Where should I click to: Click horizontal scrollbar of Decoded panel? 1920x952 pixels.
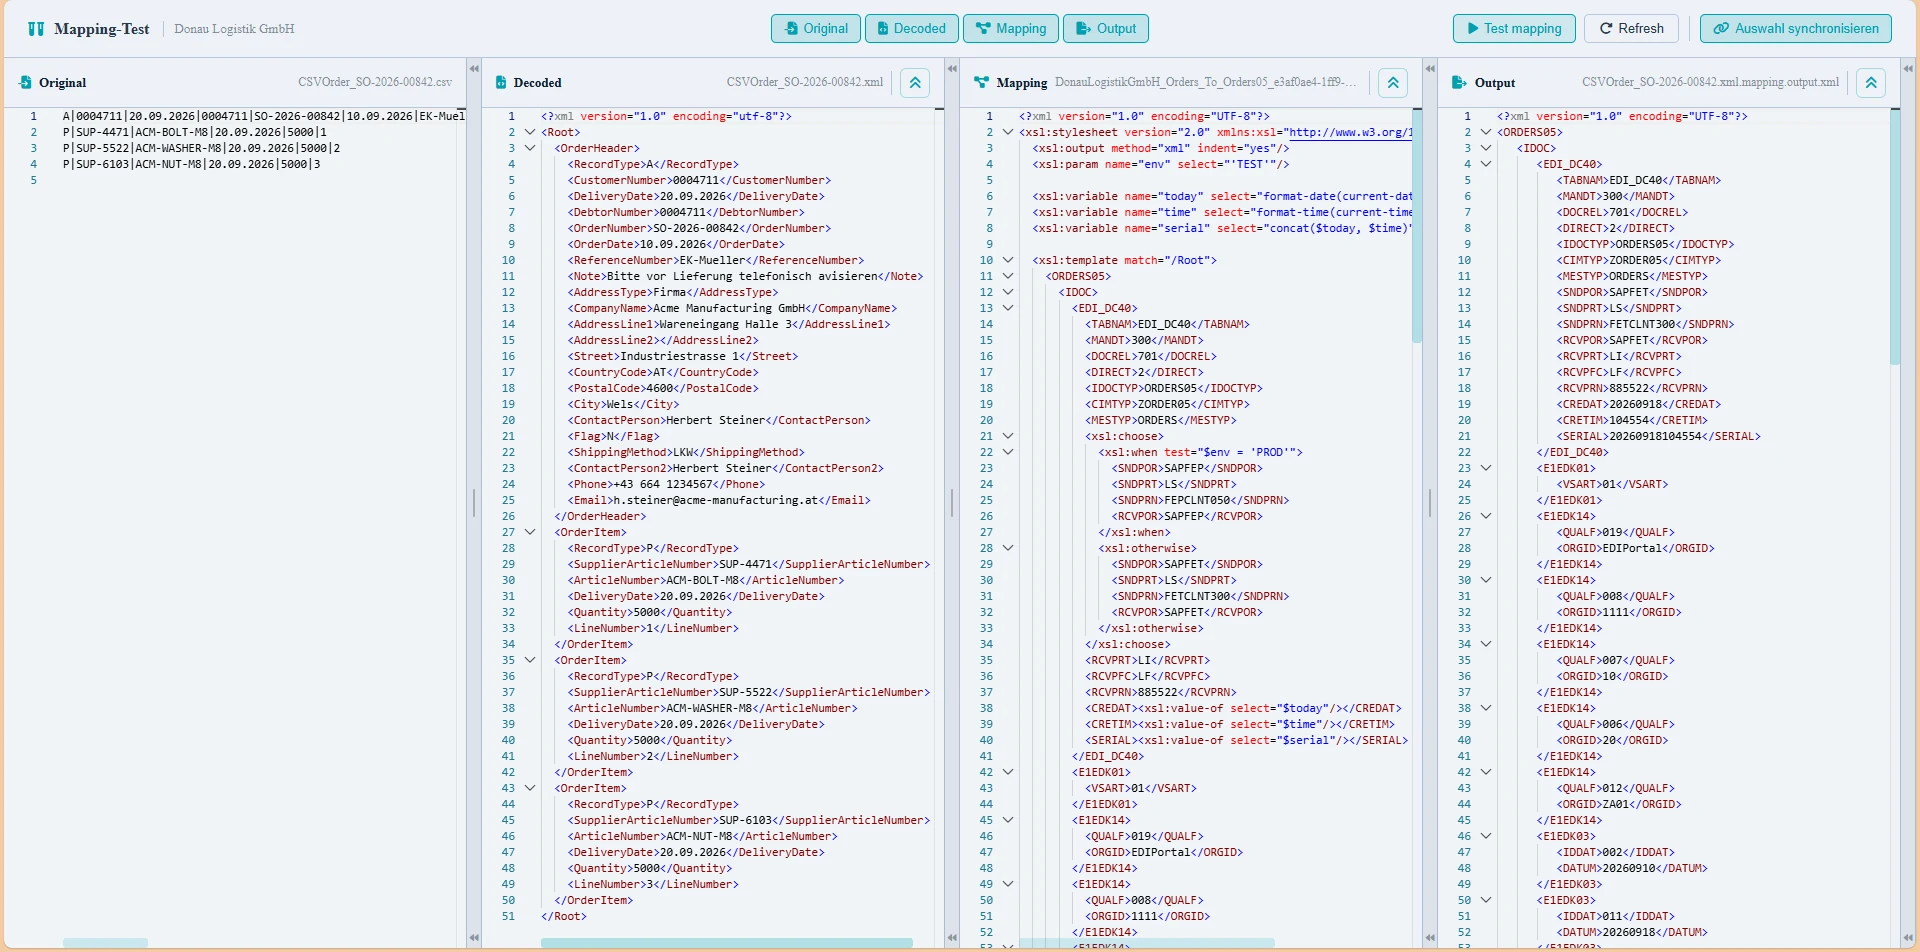pos(726,943)
